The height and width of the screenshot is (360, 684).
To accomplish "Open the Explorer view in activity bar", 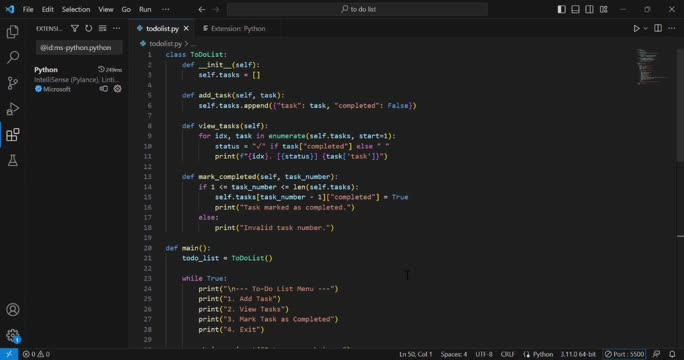I will tap(13, 31).
